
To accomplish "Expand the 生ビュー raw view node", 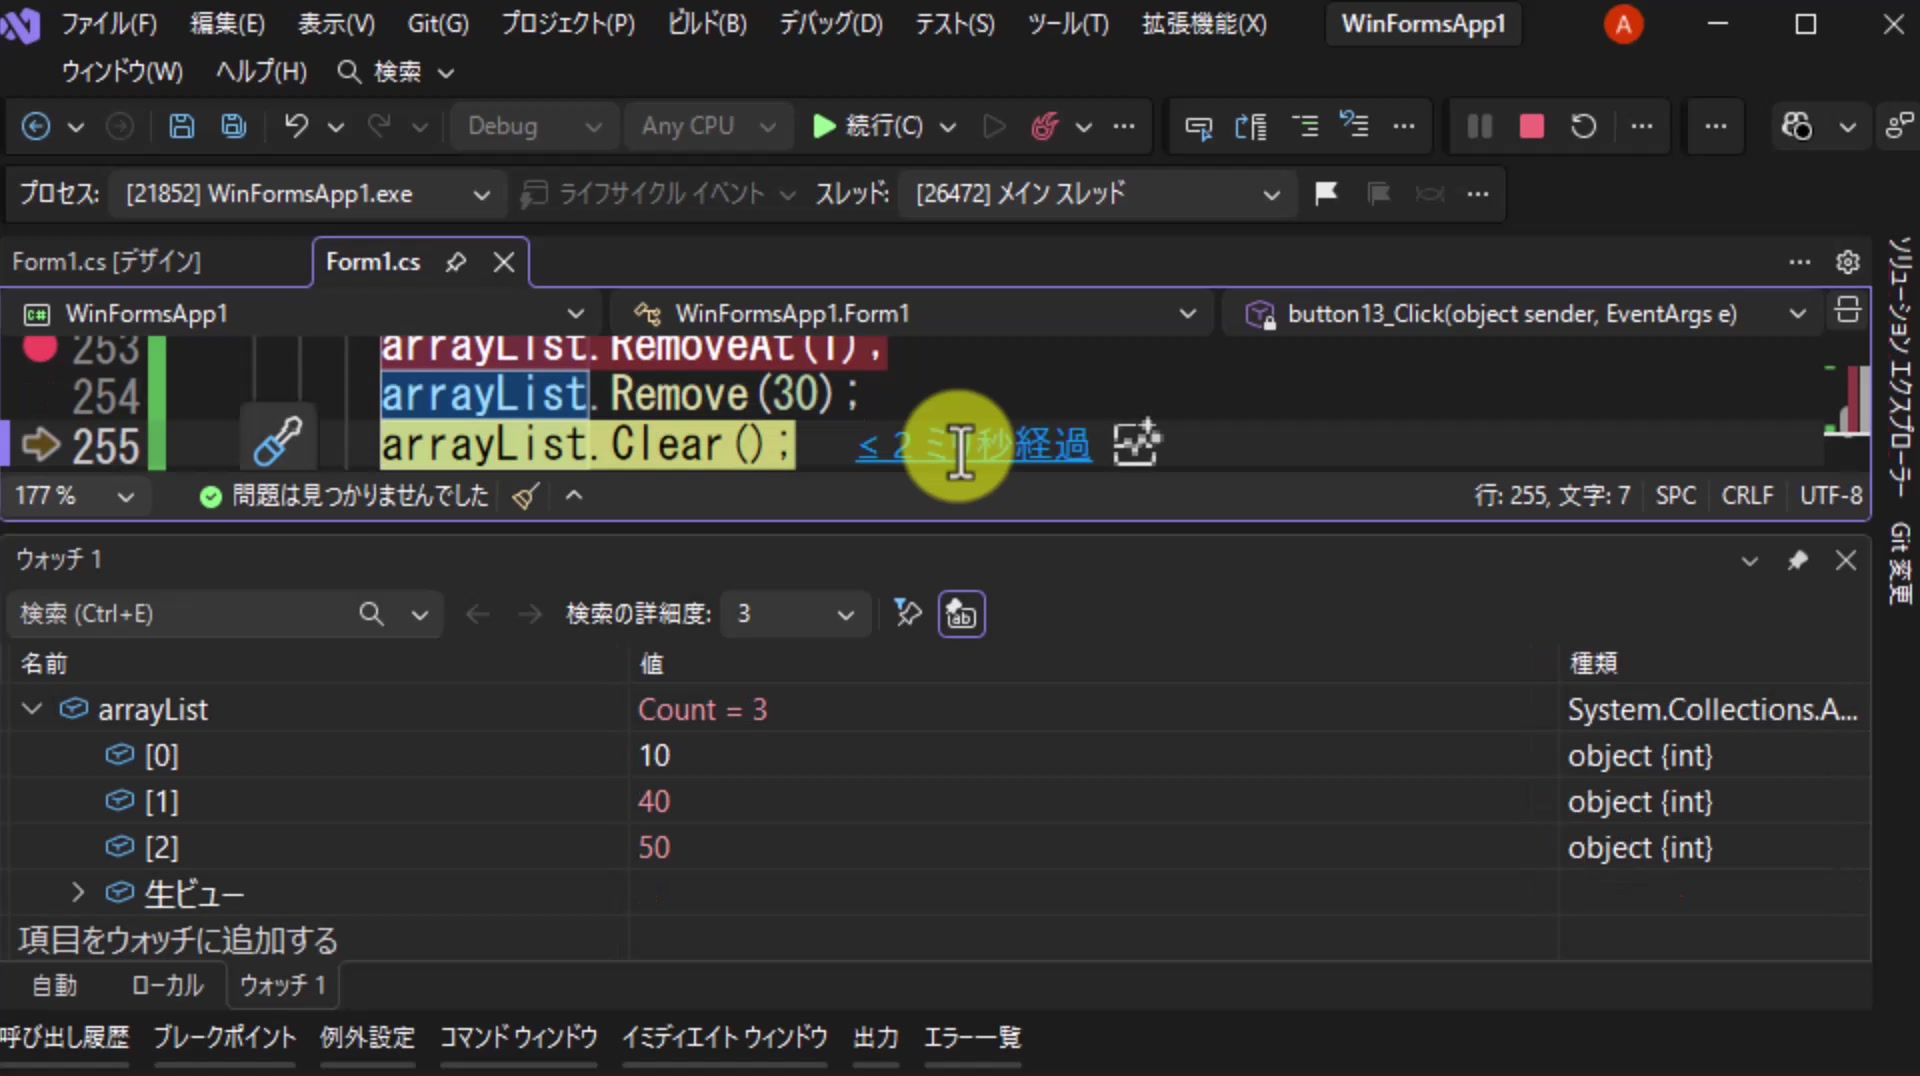I will (x=78, y=892).
